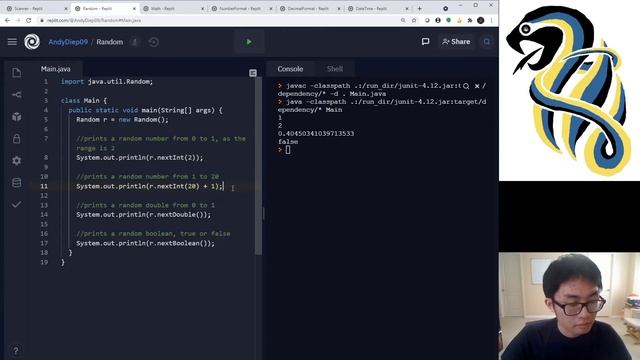The image size is (640, 360).
Task: Open the AndyDiep09 profile link
Action: (x=68, y=42)
